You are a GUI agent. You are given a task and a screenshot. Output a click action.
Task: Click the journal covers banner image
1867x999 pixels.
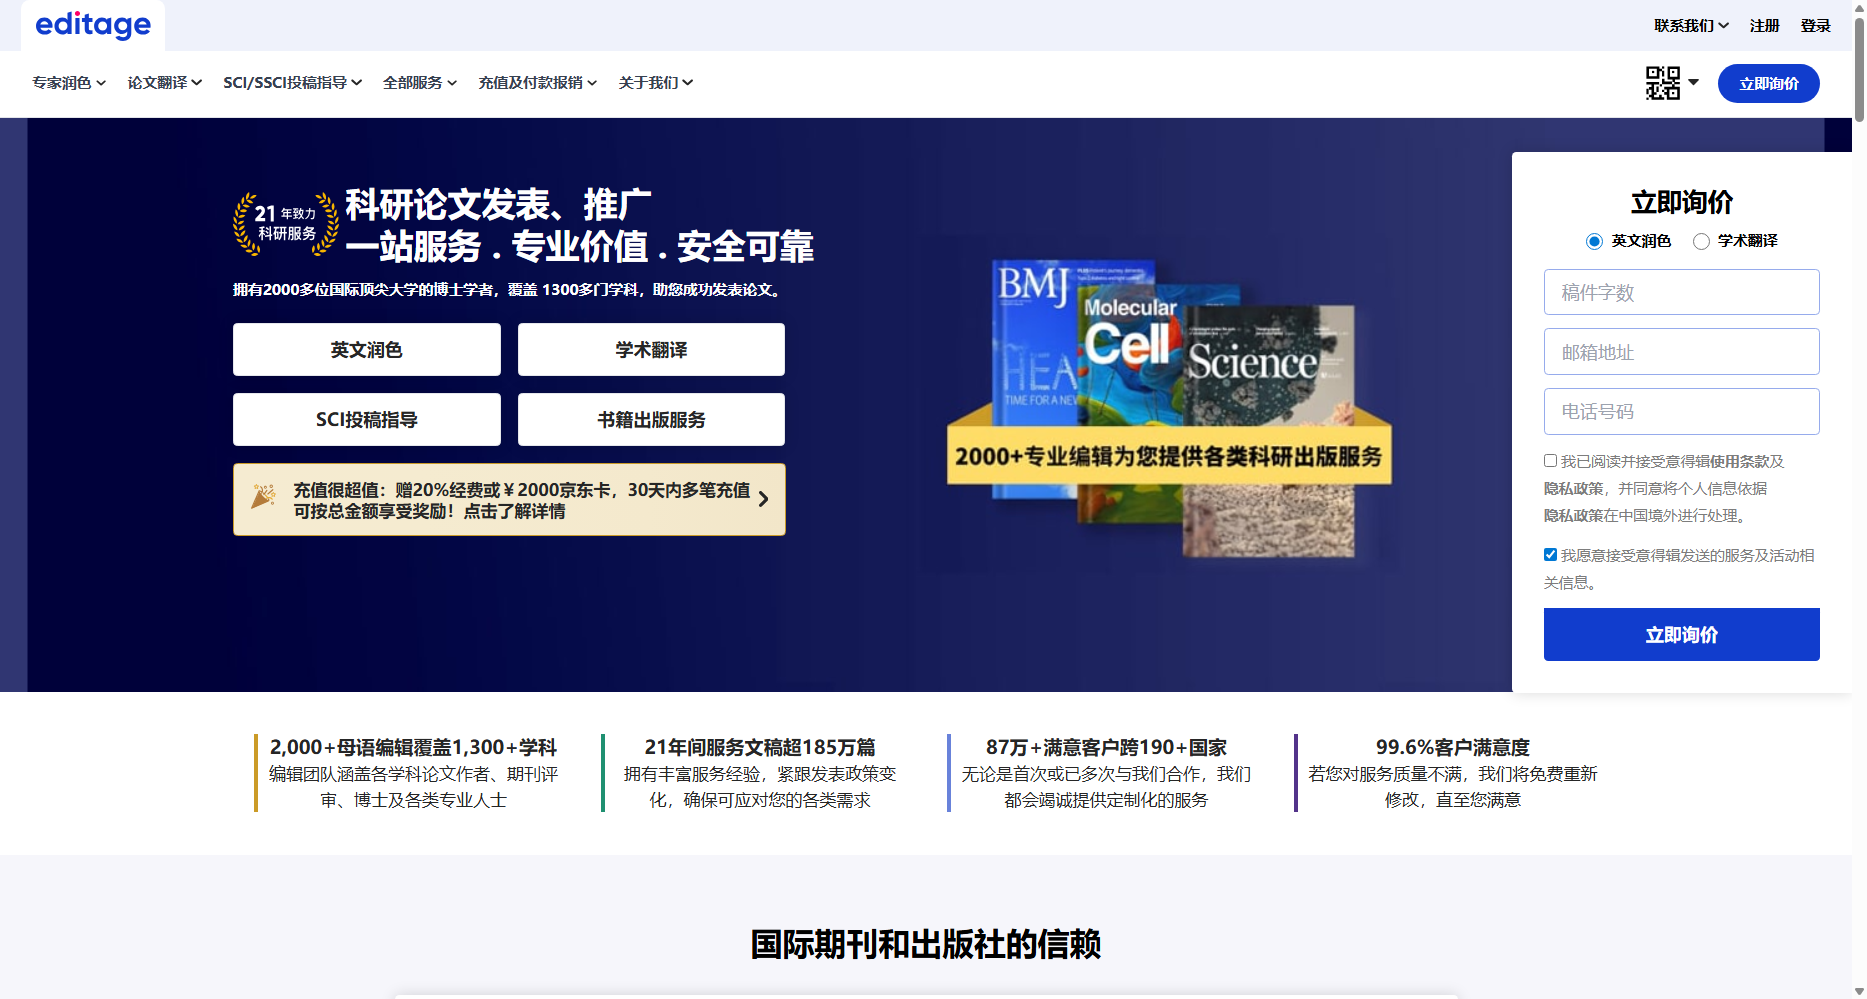(x=1169, y=408)
